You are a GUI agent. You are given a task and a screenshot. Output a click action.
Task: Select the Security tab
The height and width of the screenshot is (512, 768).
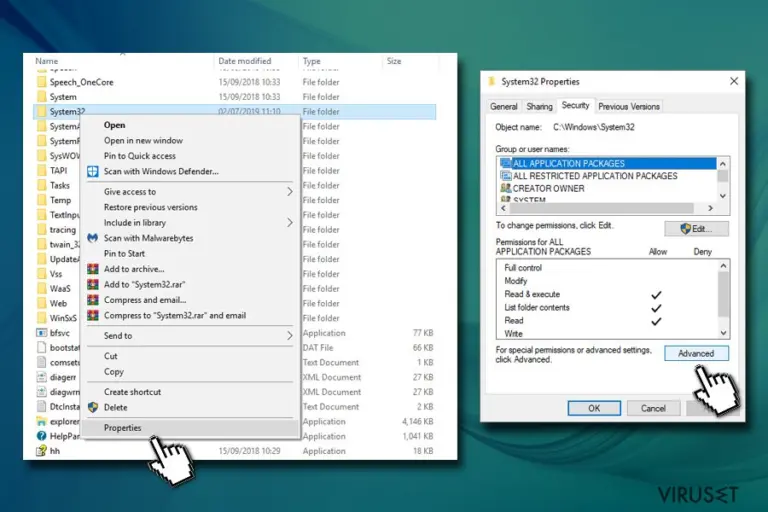(575, 105)
